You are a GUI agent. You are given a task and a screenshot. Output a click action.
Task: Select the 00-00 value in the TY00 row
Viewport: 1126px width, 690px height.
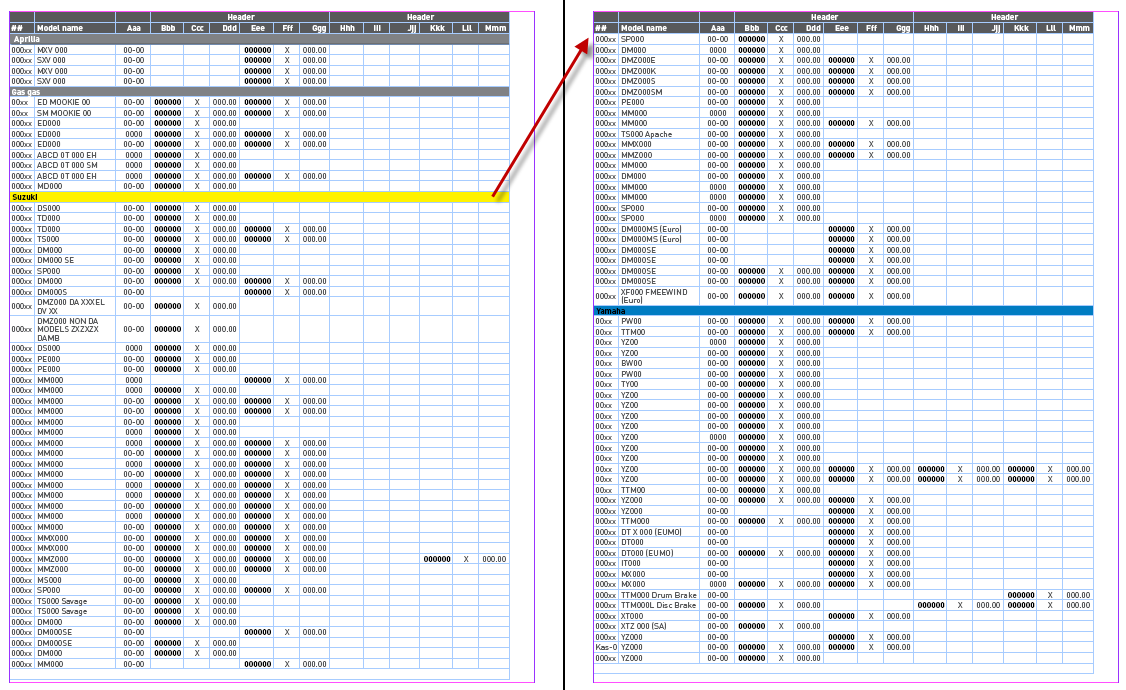(x=717, y=384)
